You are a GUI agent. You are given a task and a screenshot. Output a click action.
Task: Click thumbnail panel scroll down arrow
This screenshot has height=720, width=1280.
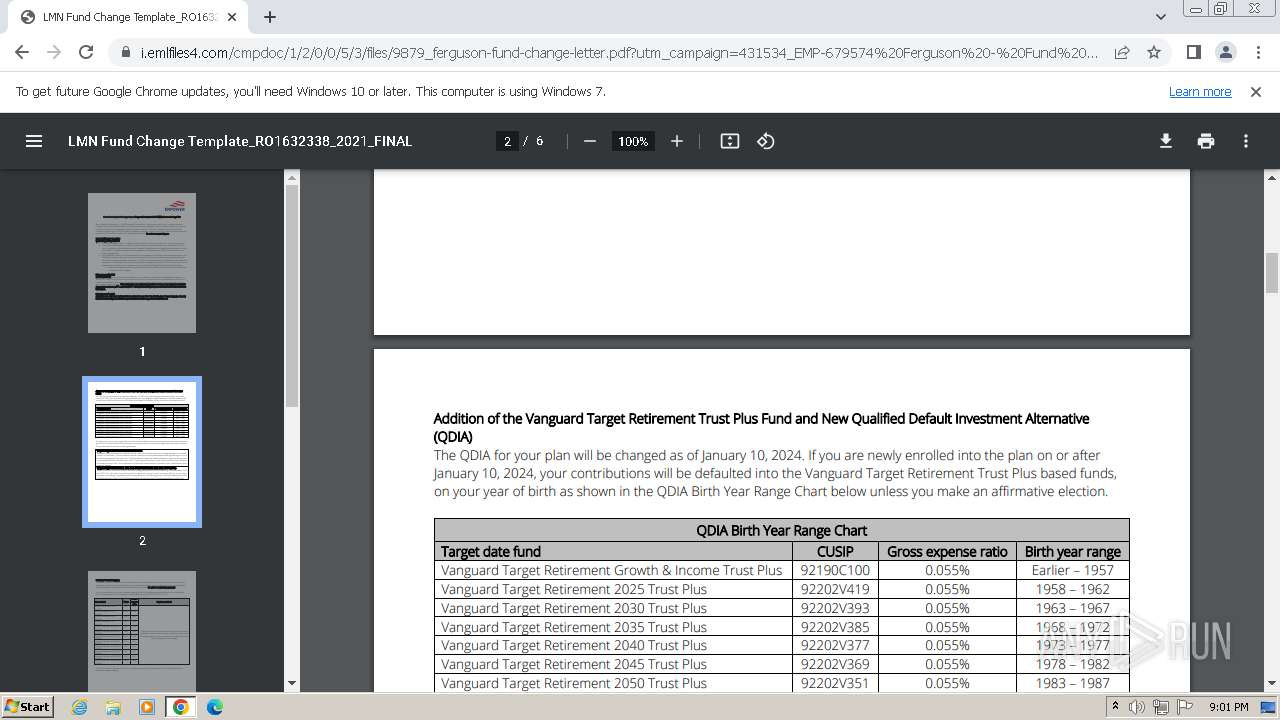tap(292, 684)
